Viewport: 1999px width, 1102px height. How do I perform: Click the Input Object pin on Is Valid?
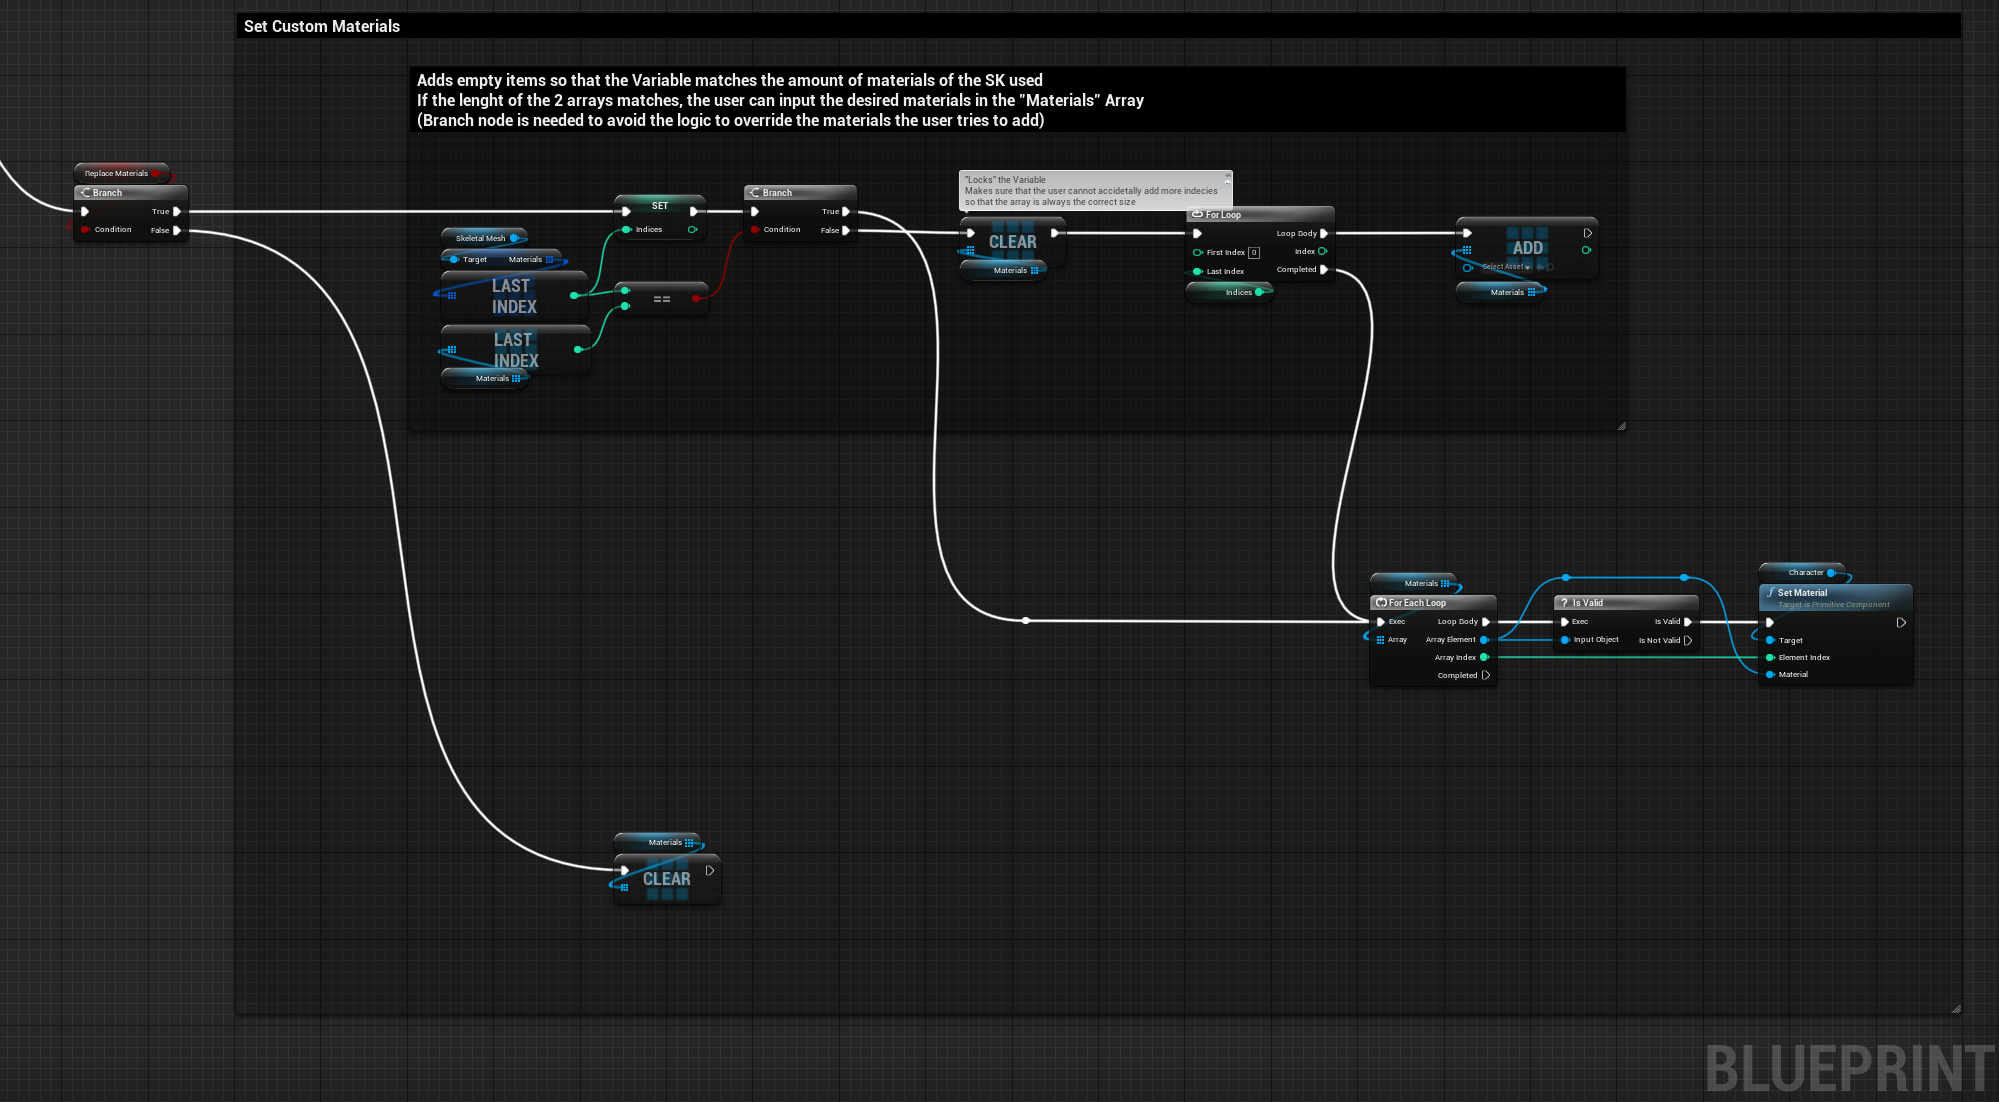pos(1565,640)
